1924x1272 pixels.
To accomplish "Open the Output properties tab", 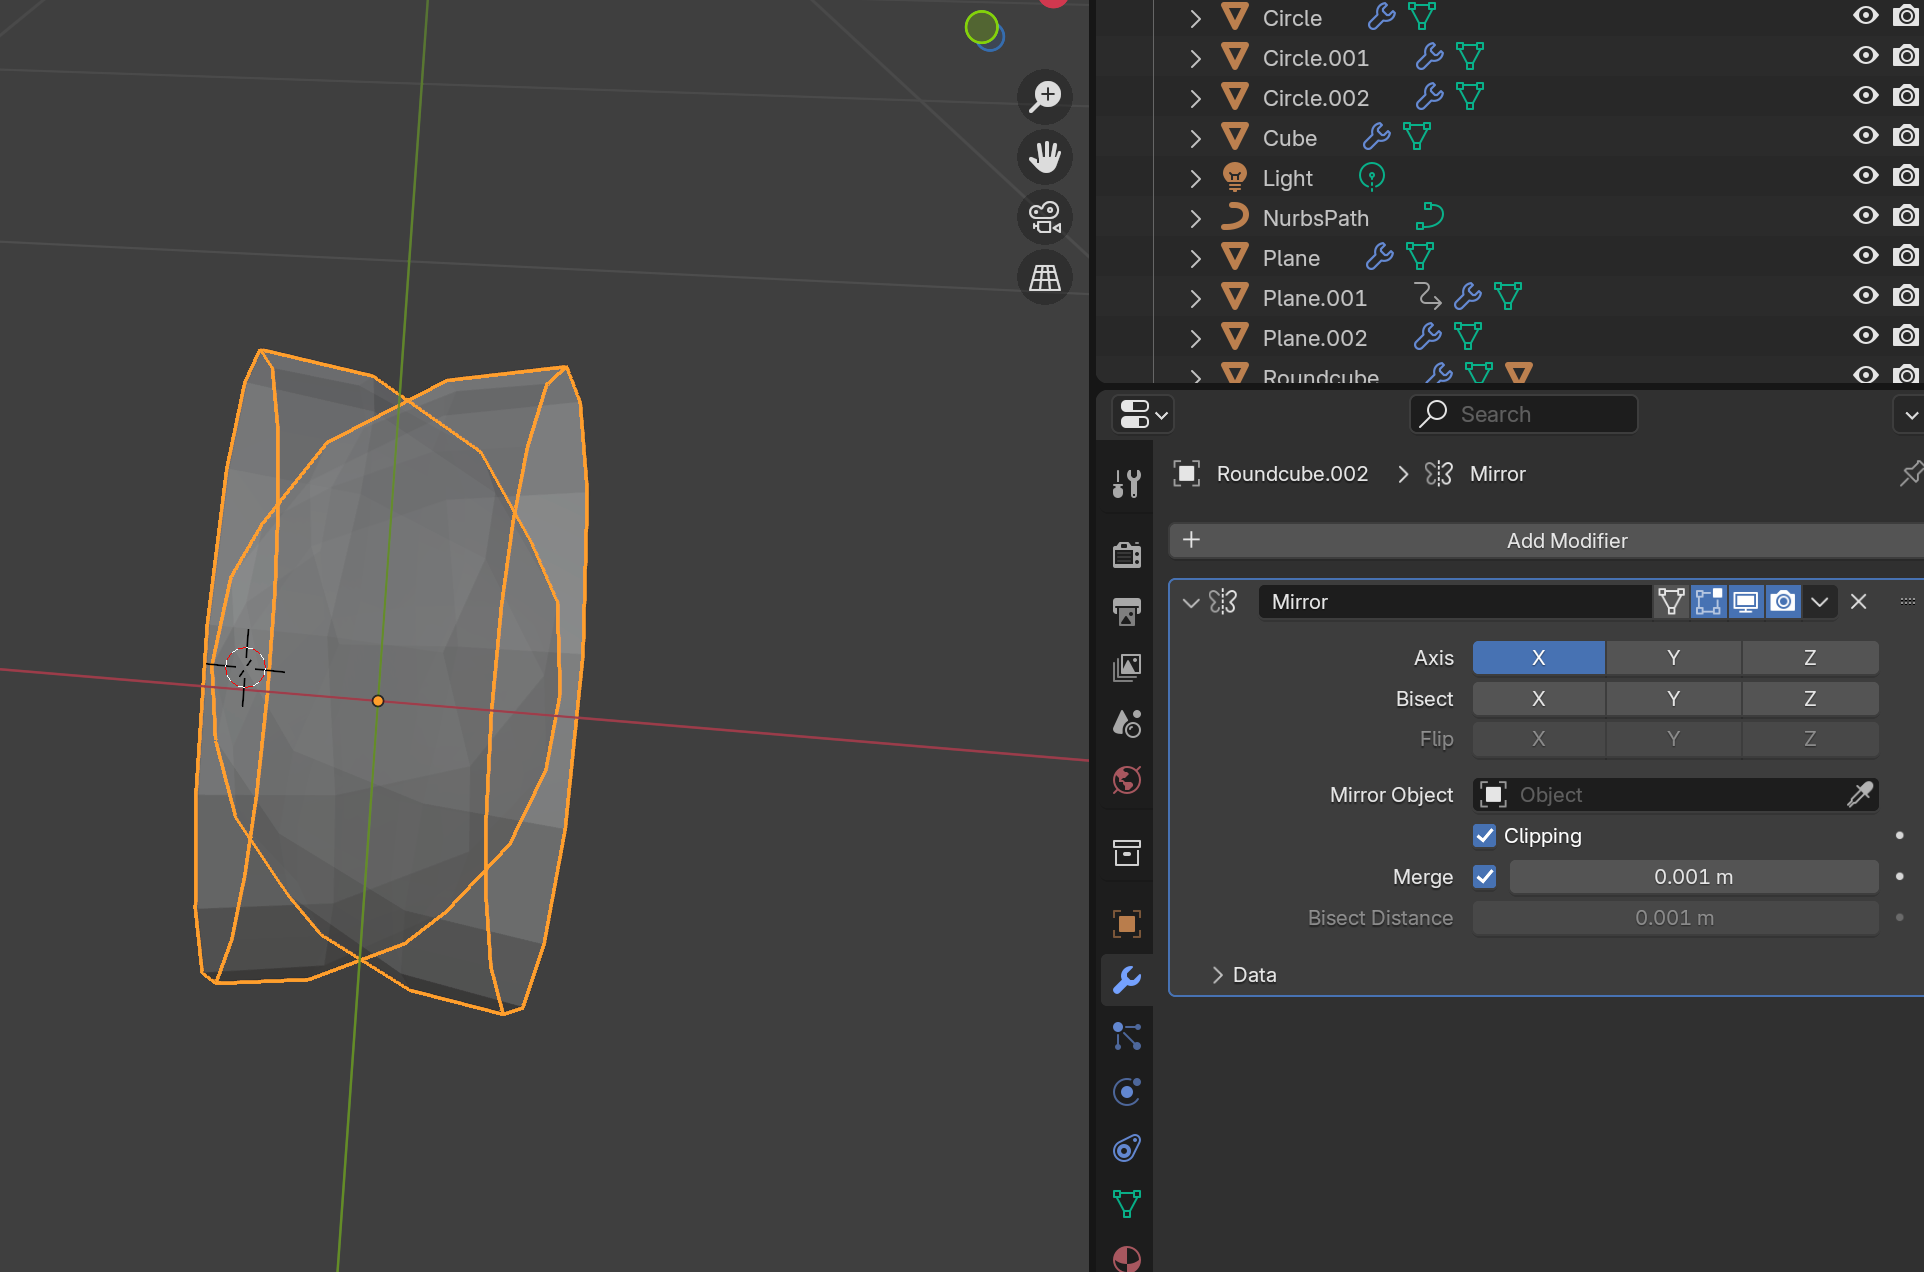I will pyautogui.click(x=1127, y=611).
